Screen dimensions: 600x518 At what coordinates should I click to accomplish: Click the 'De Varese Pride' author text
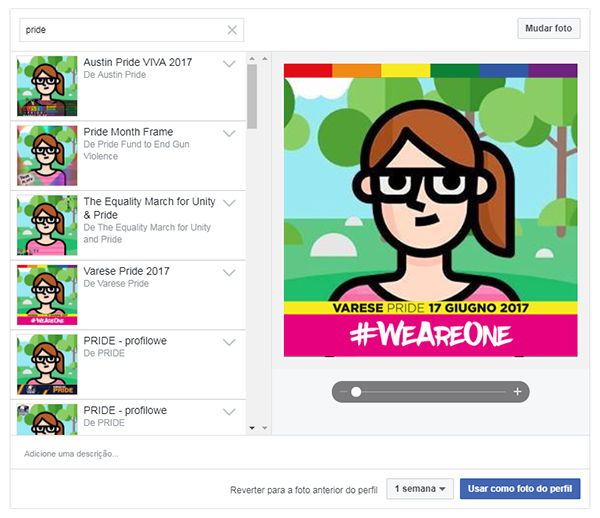click(116, 283)
